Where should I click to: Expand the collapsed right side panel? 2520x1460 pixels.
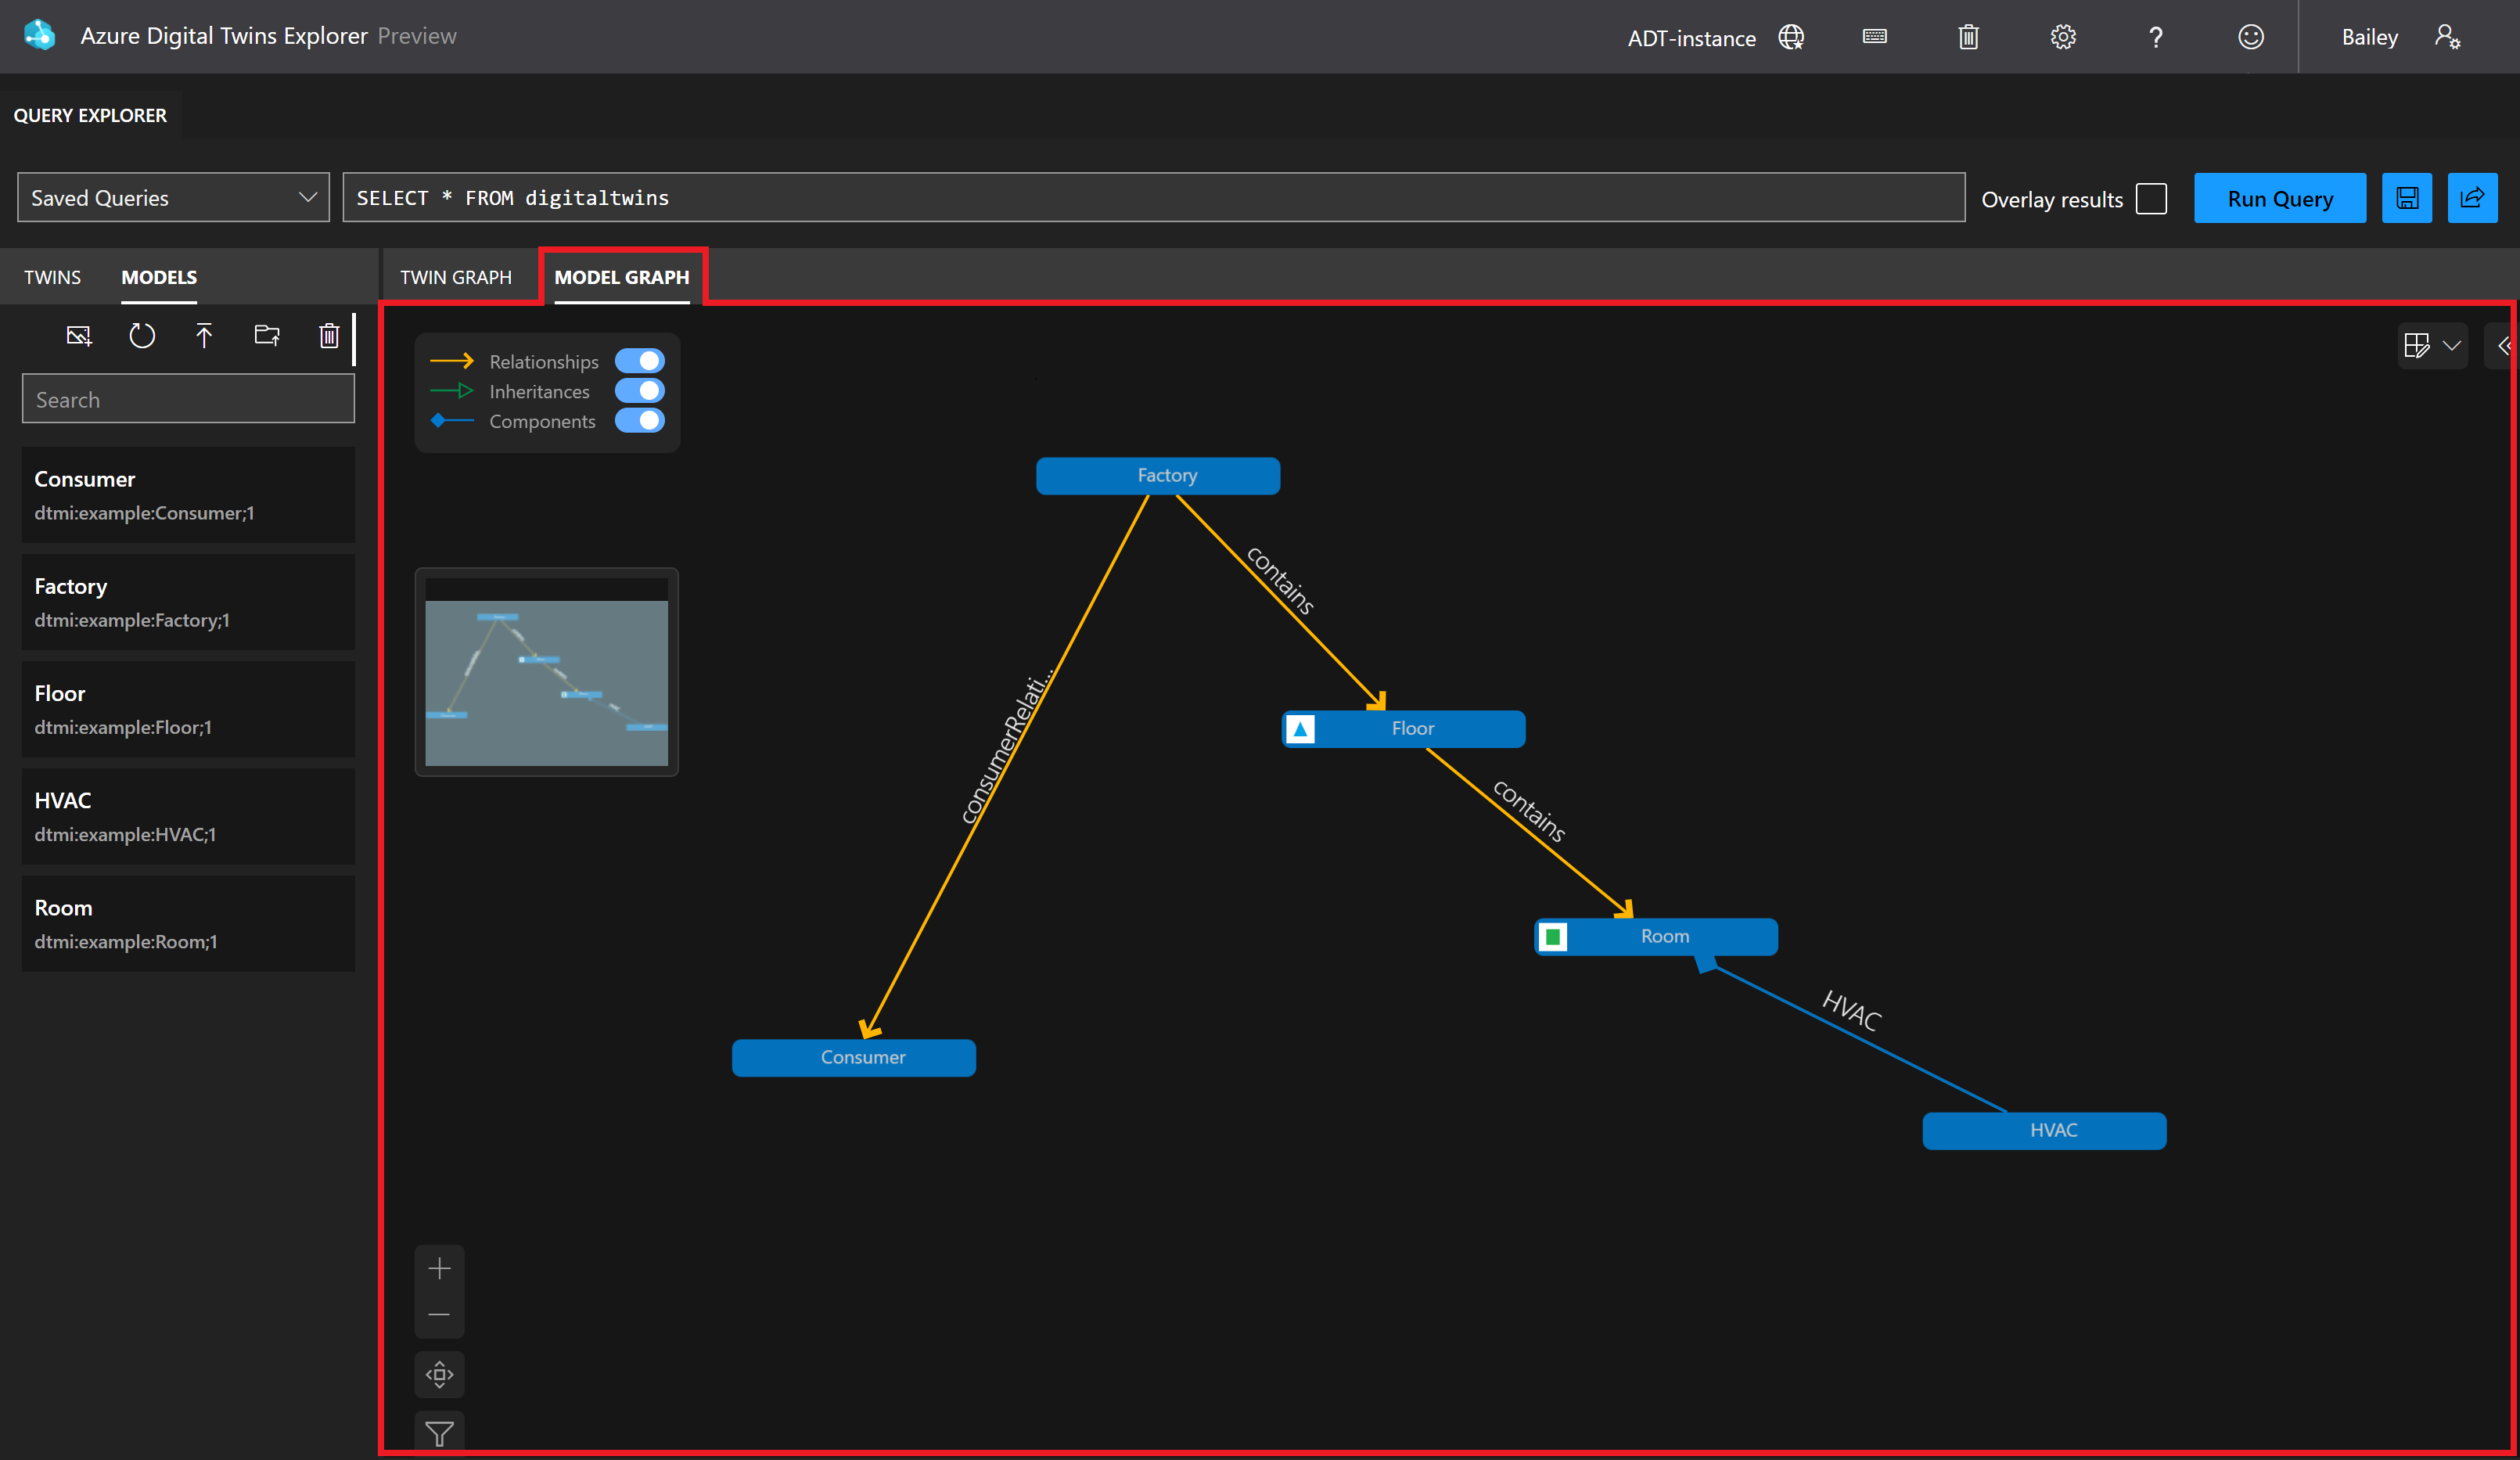(x=2502, y=346)
